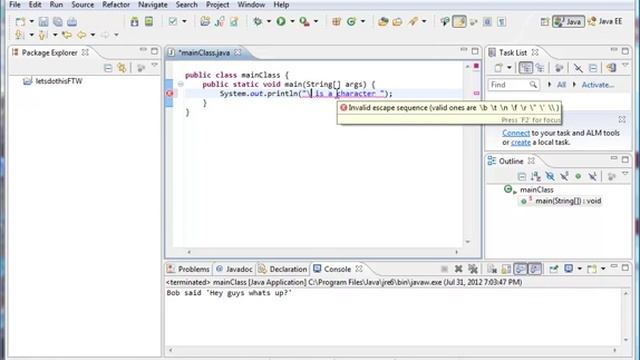The width and height of the screenshot is (640, 360).
Task: Click the Save All icon
Action: [58, 22]
